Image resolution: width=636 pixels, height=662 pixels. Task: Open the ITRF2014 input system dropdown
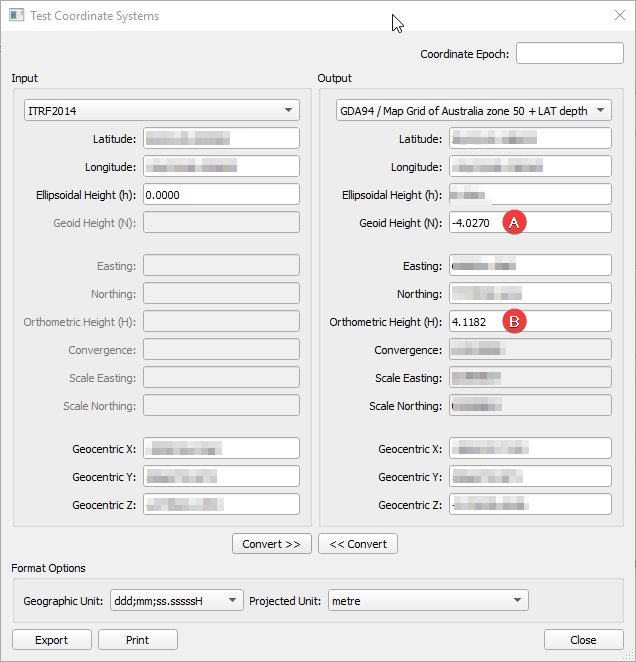(x=161, y=110)
